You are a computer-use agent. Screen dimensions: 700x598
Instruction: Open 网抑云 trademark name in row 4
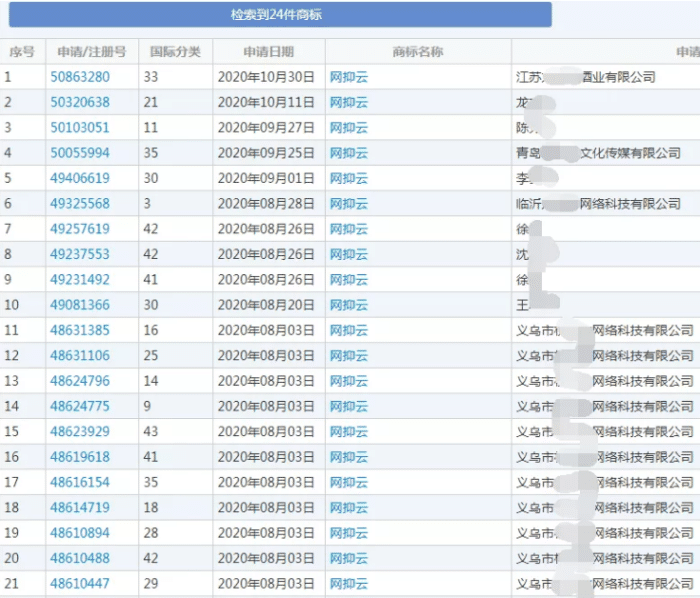click(x=349, y=154)
